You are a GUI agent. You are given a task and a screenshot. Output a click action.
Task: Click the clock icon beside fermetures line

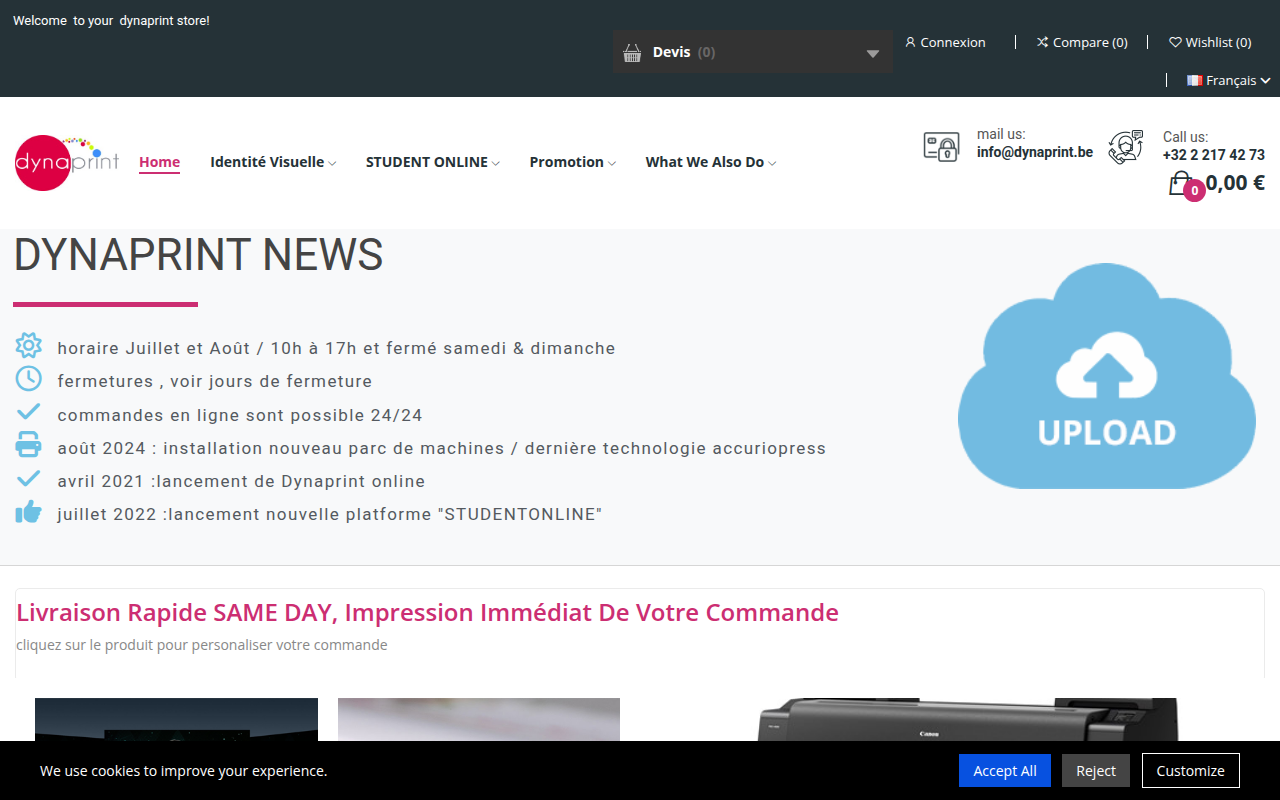tap(28, 379)
